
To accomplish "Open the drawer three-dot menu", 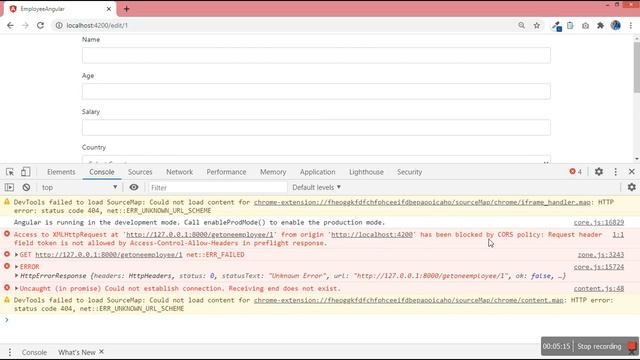I will coord(10,352).
